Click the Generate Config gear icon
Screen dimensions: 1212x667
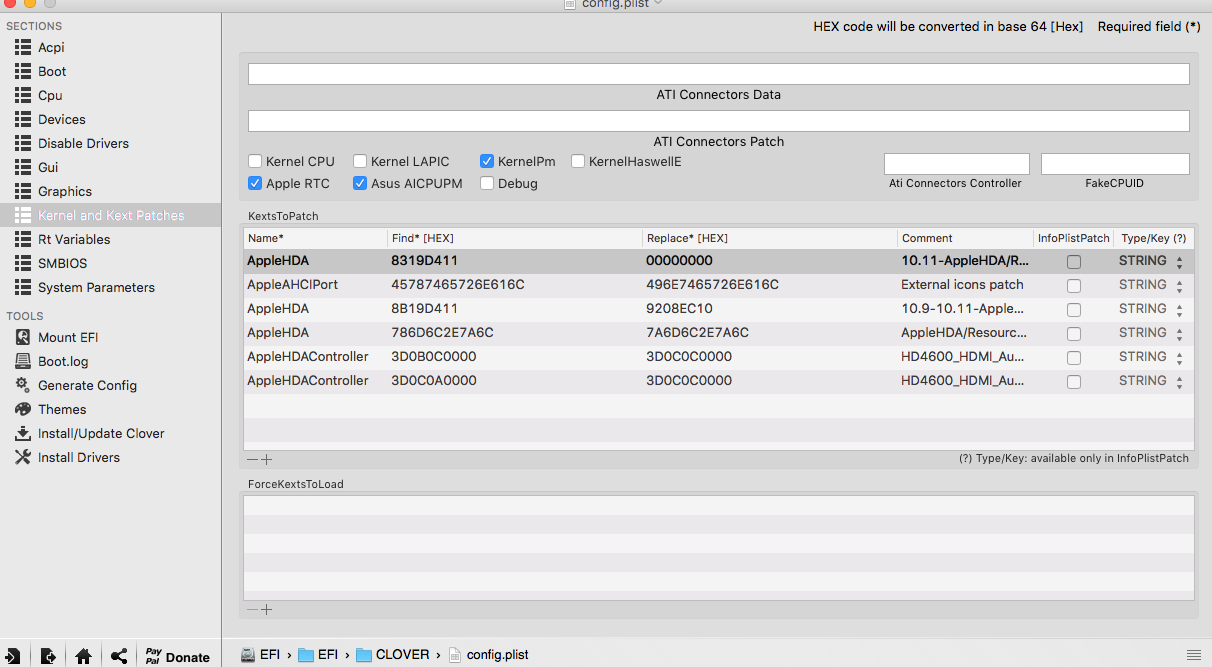22,385
